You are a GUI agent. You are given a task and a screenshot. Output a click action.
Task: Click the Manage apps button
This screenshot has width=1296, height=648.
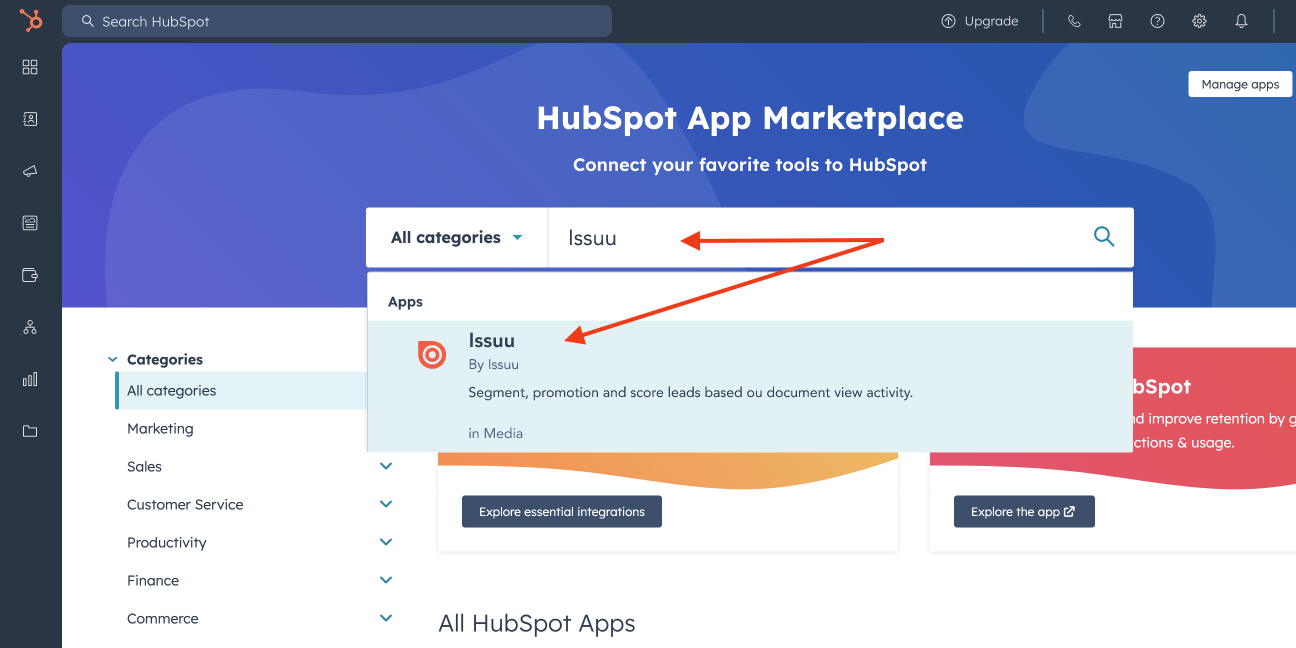click(x=1240, y=84)
